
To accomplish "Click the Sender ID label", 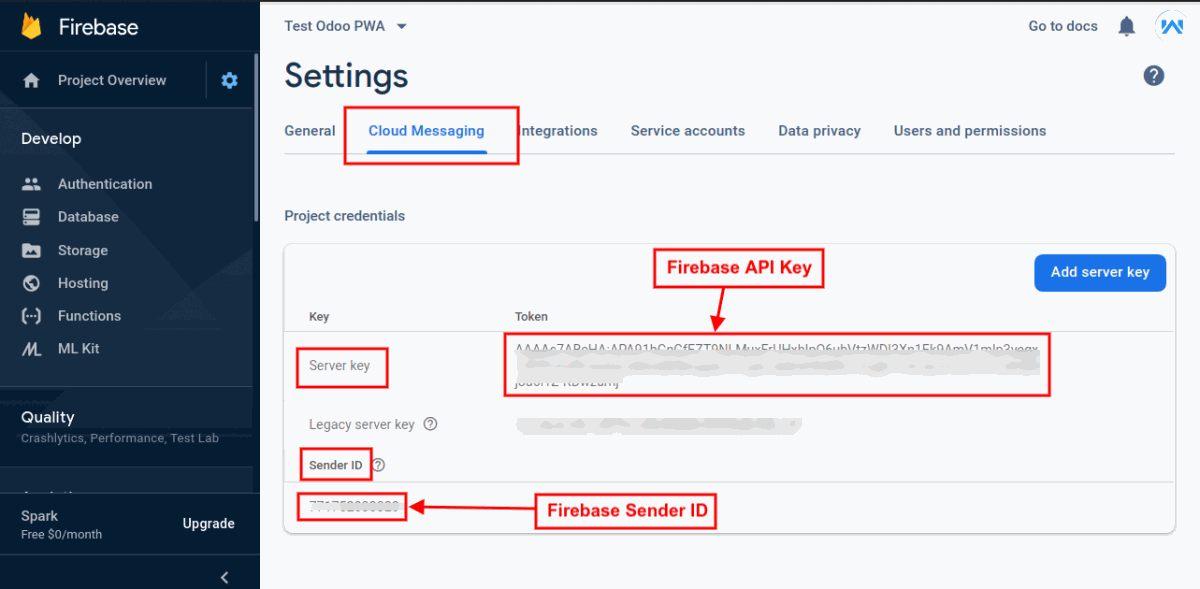I will pos(336,465).
